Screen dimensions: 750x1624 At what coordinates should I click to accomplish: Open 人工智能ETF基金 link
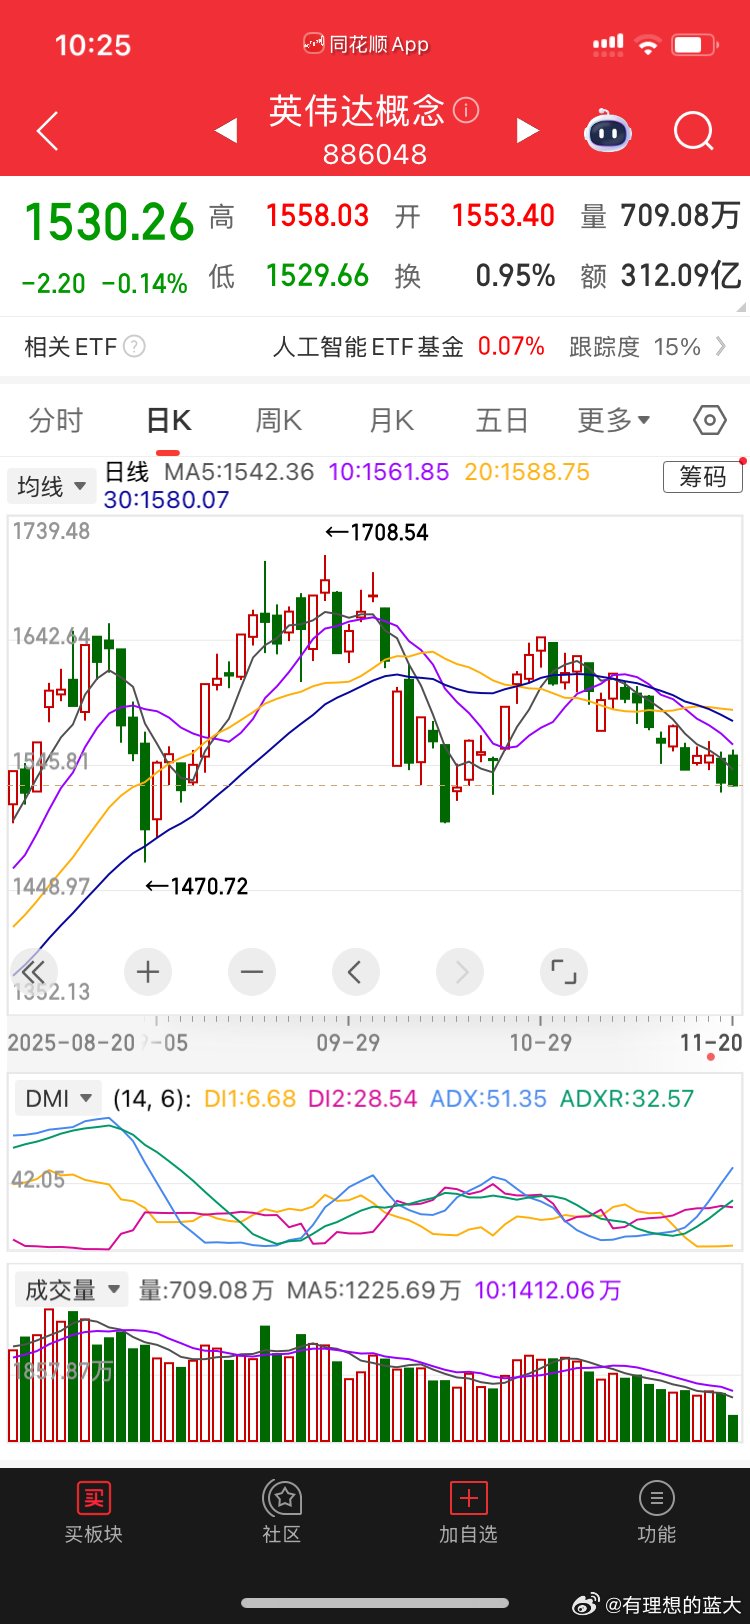(368, 346)
